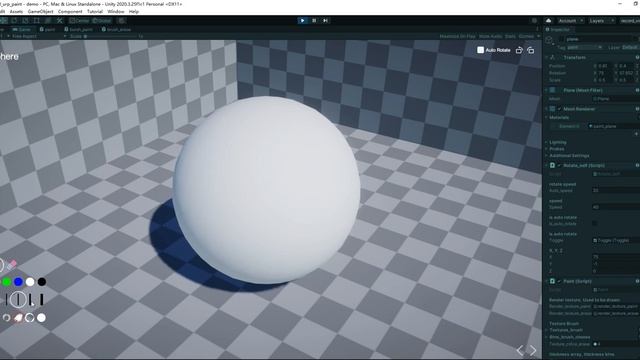Select the eraser tool icon

coord(11,265)
